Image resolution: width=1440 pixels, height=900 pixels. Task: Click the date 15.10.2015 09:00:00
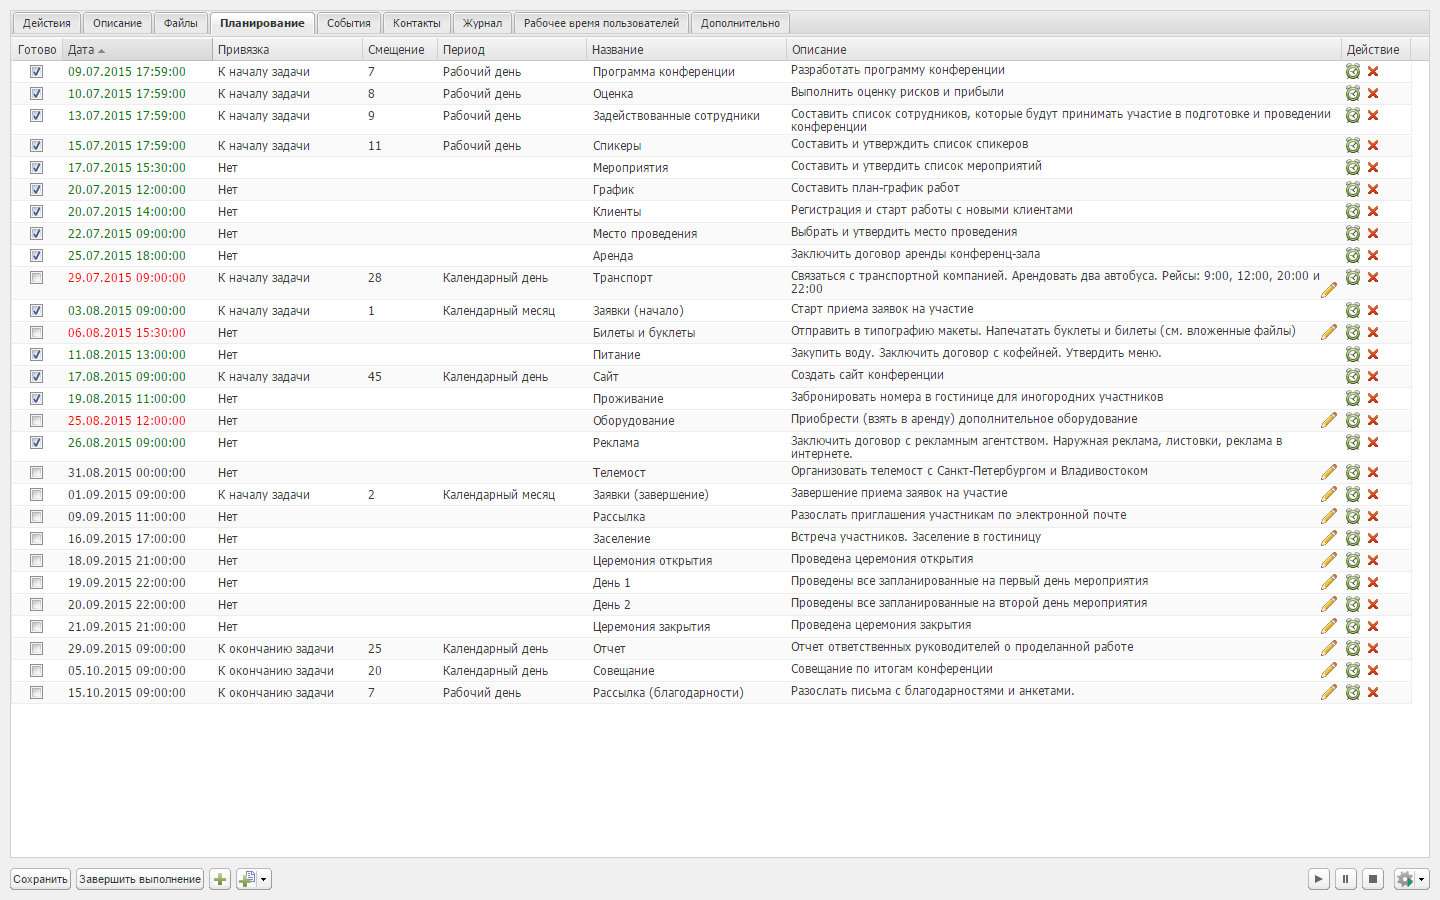pos(127,693)
